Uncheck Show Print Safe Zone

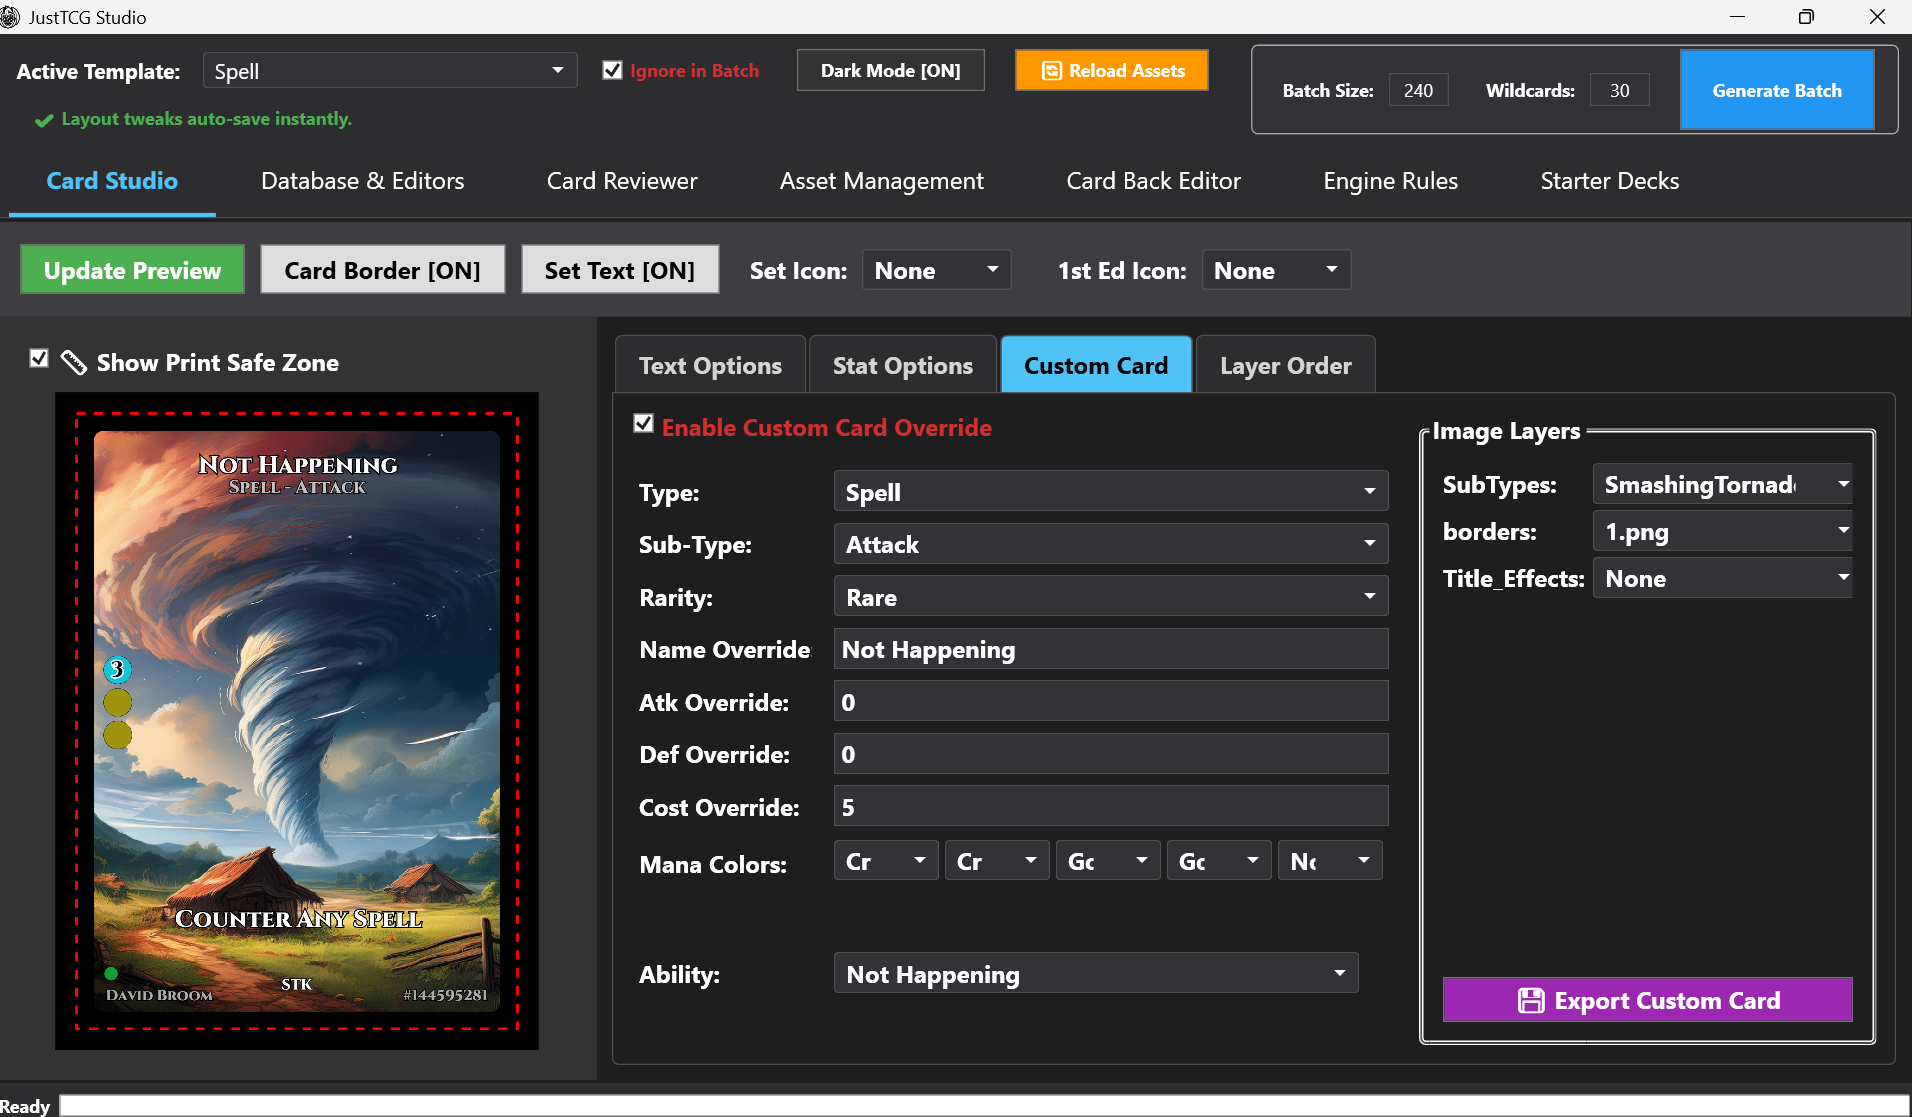[39, 359]
